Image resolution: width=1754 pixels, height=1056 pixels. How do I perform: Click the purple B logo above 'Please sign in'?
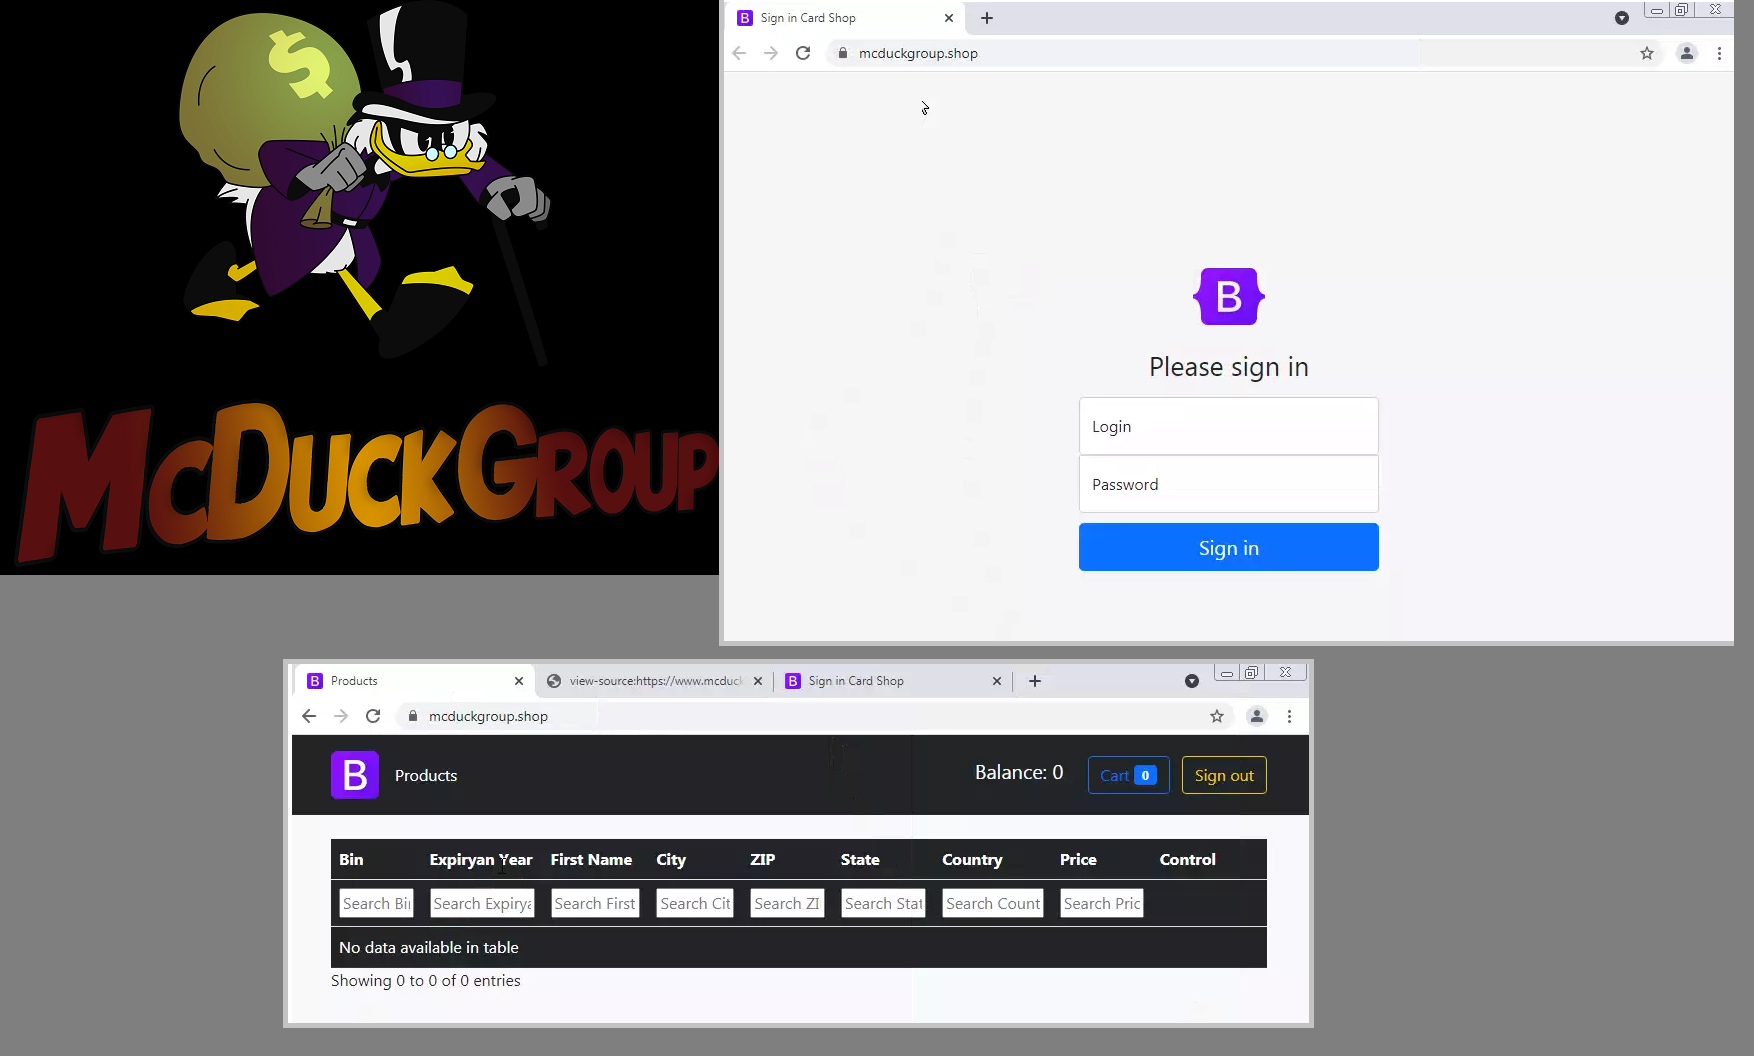(1229, 296)
